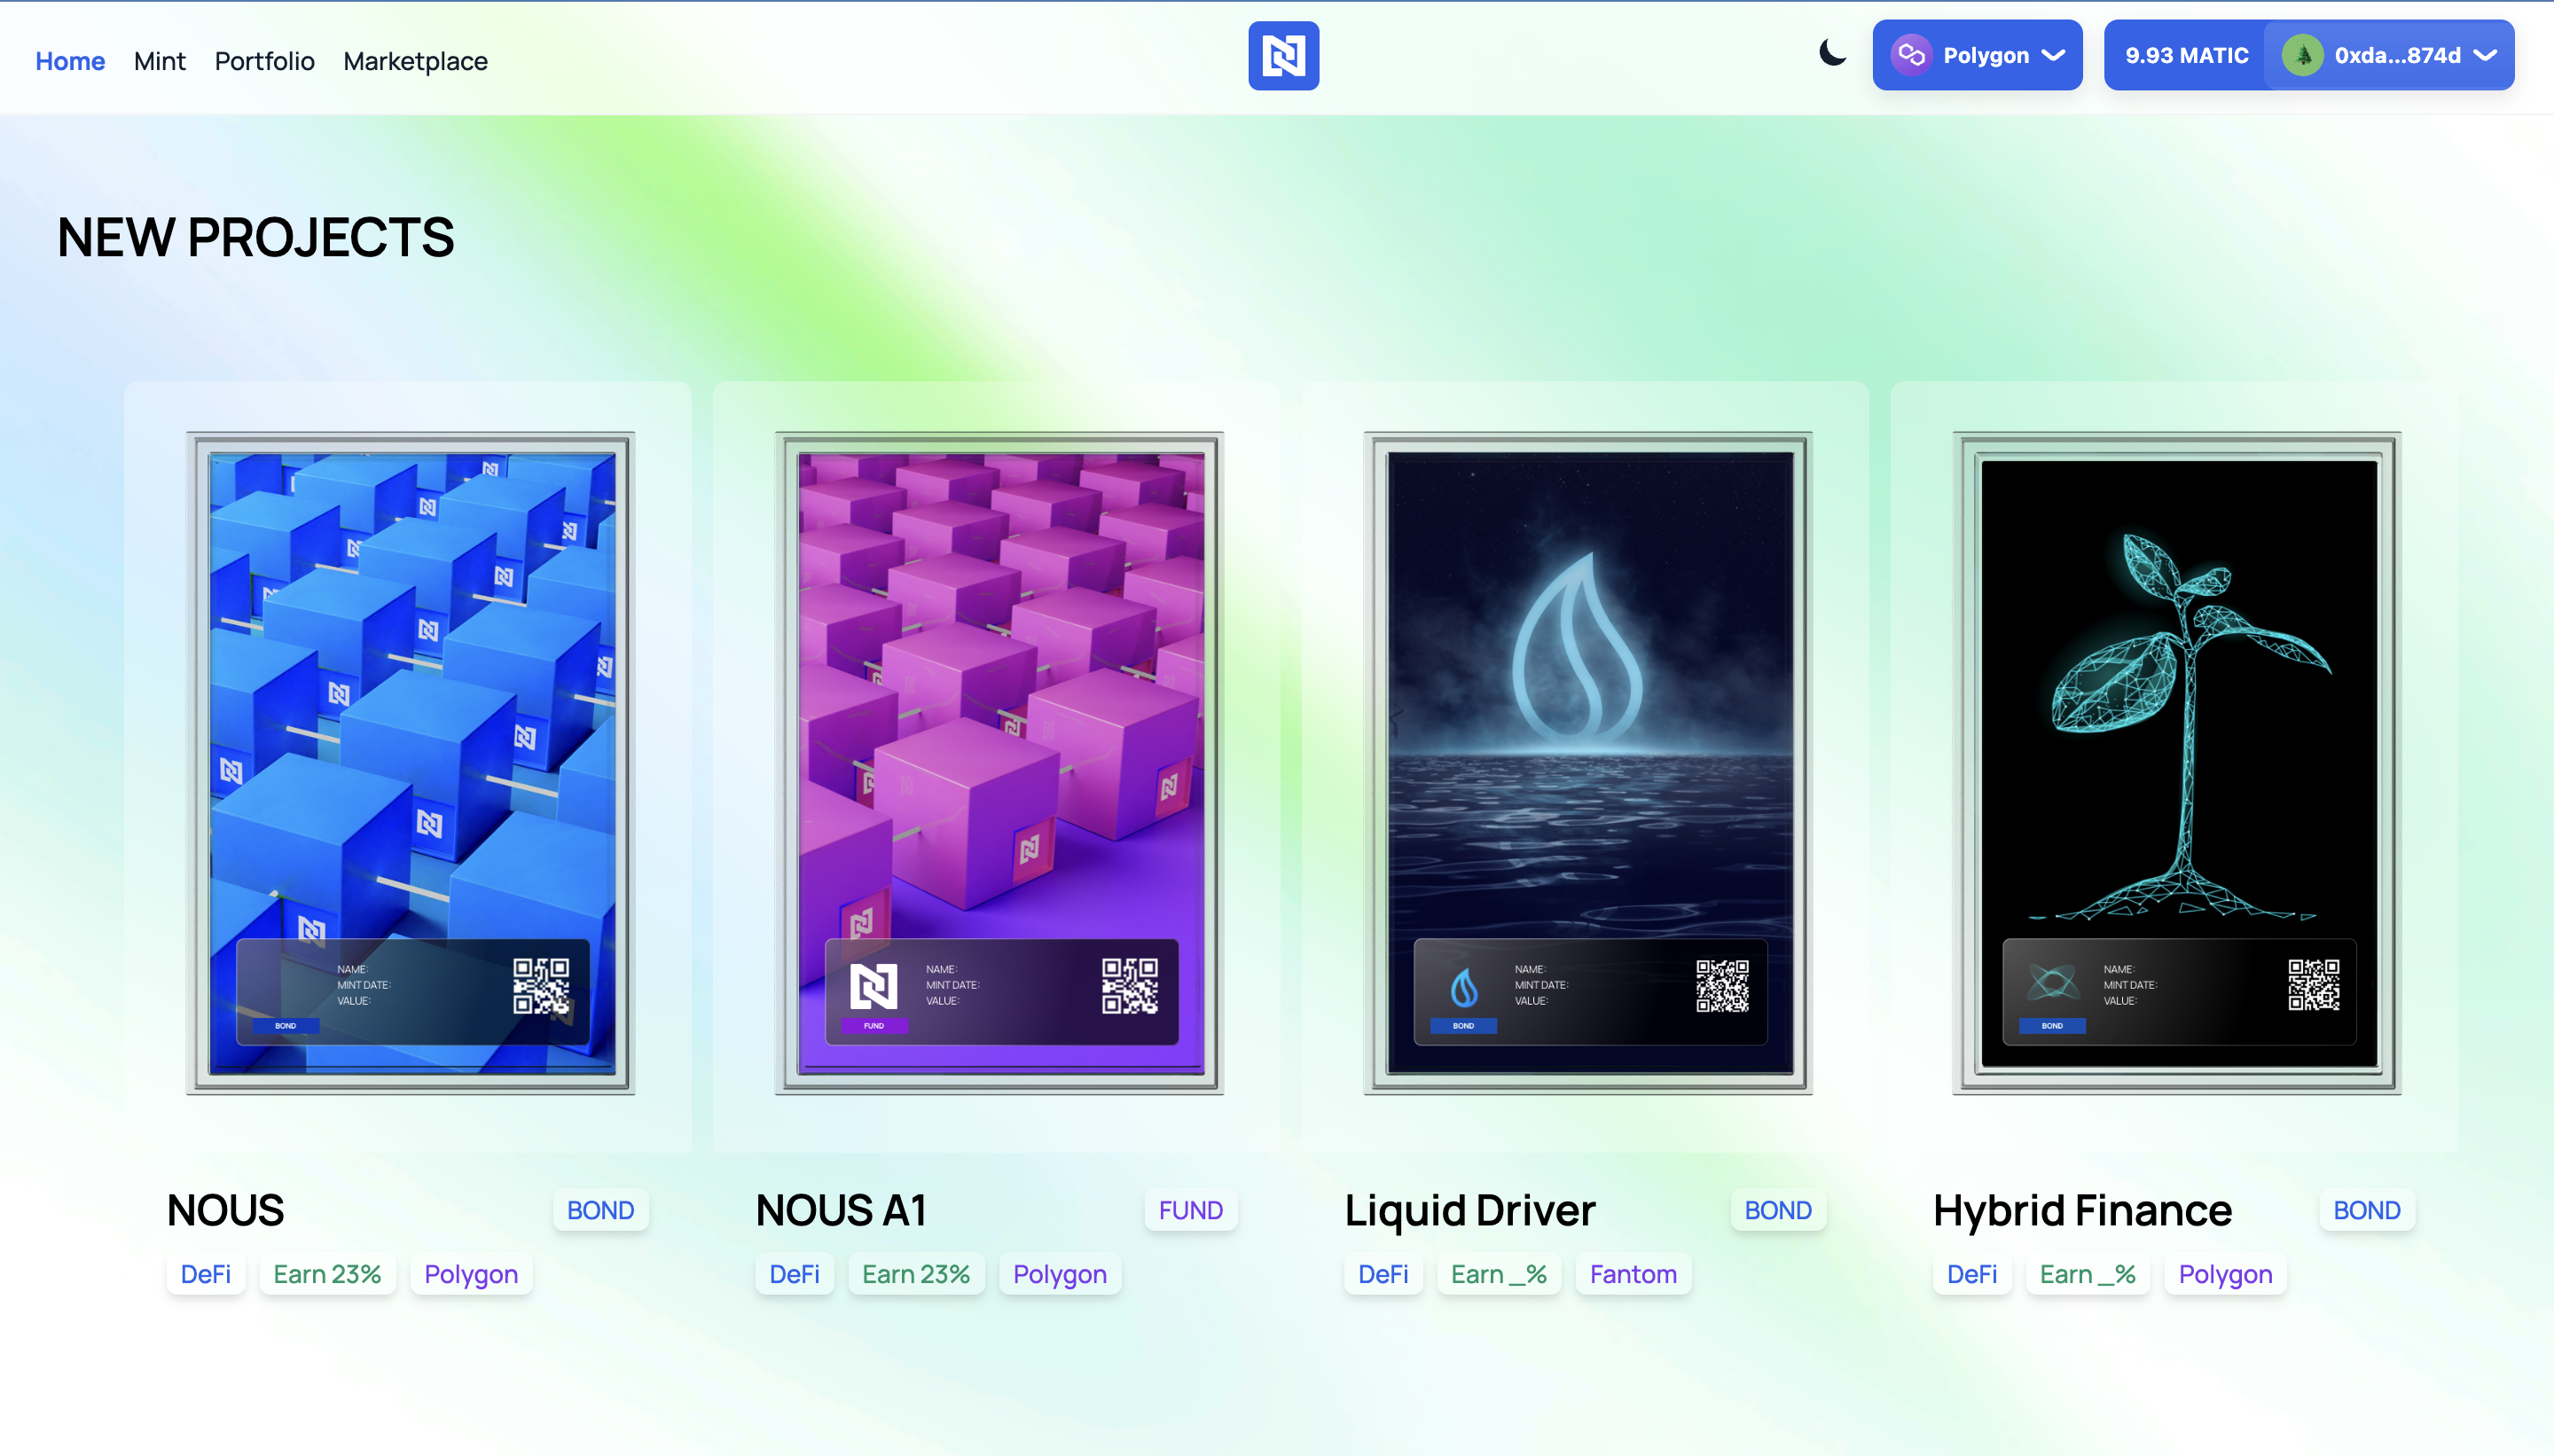Expand the Polygon network dropdown chevron
Screen dimensions: 2554x1456
[2053, 55]
